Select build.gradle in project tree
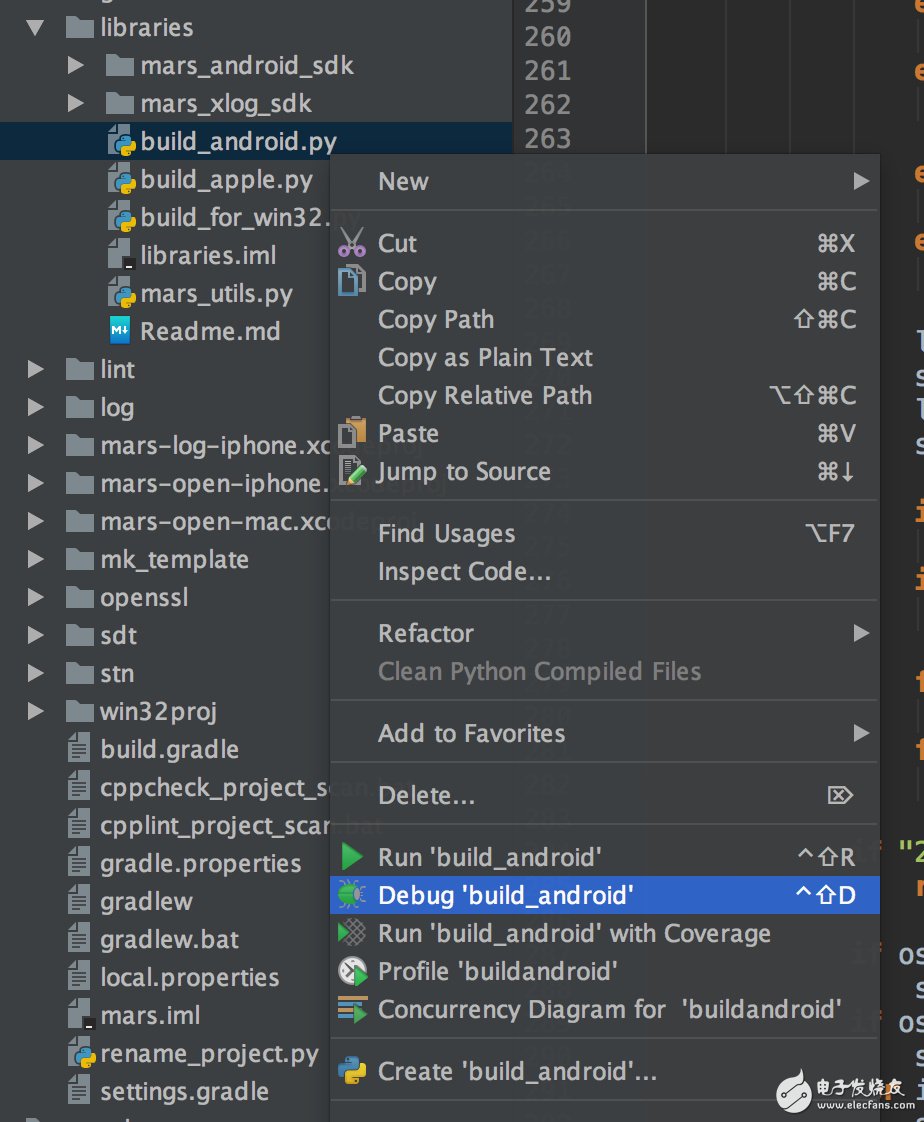The height and width of the screenshot is (1122, 924). (169, 749)
